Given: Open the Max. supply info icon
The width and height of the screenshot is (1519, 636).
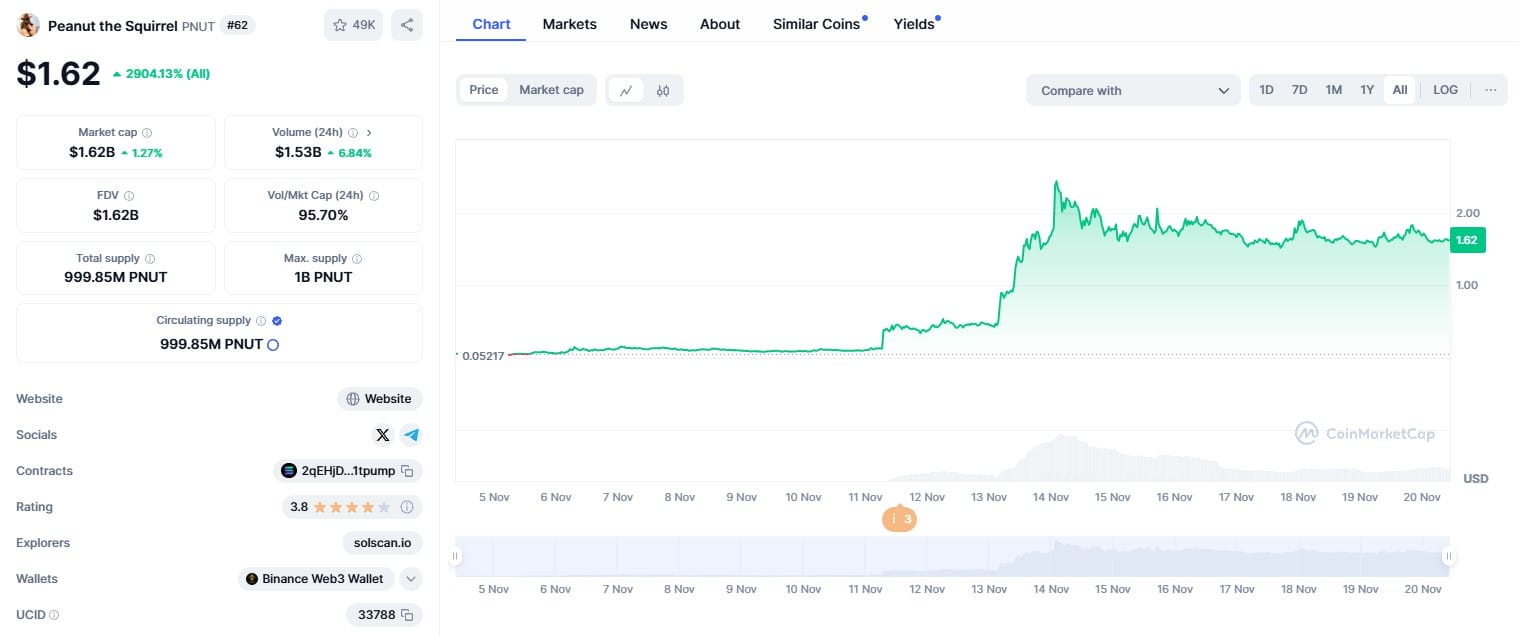Looking at the screenshot, I should pos(357,258).
